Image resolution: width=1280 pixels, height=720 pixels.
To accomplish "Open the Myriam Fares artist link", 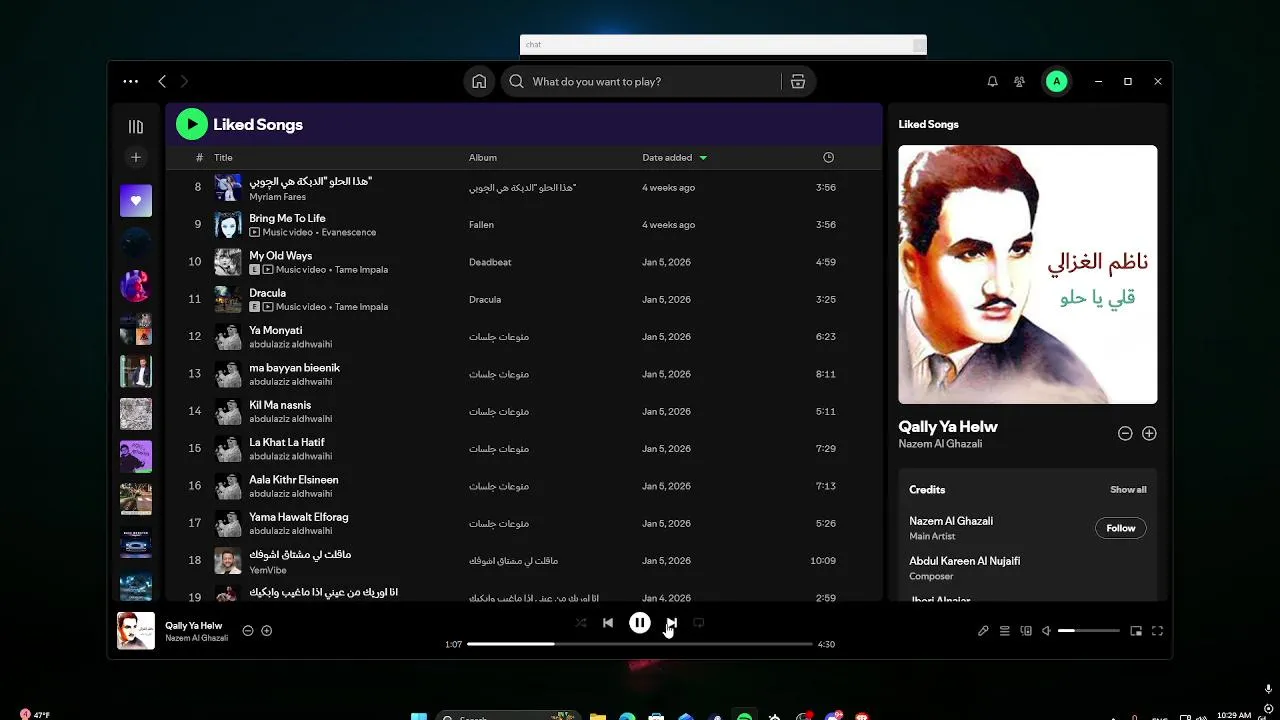I will click(278, 197).
